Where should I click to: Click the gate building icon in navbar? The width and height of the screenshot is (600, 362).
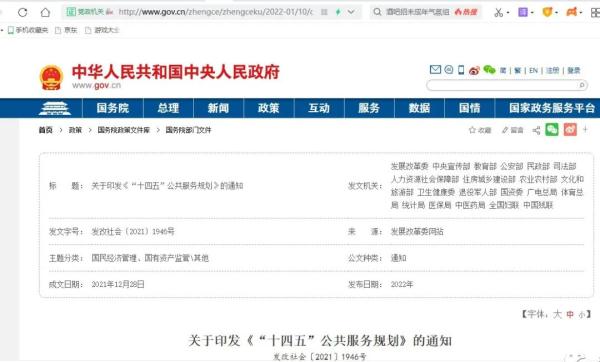point(55,108)
